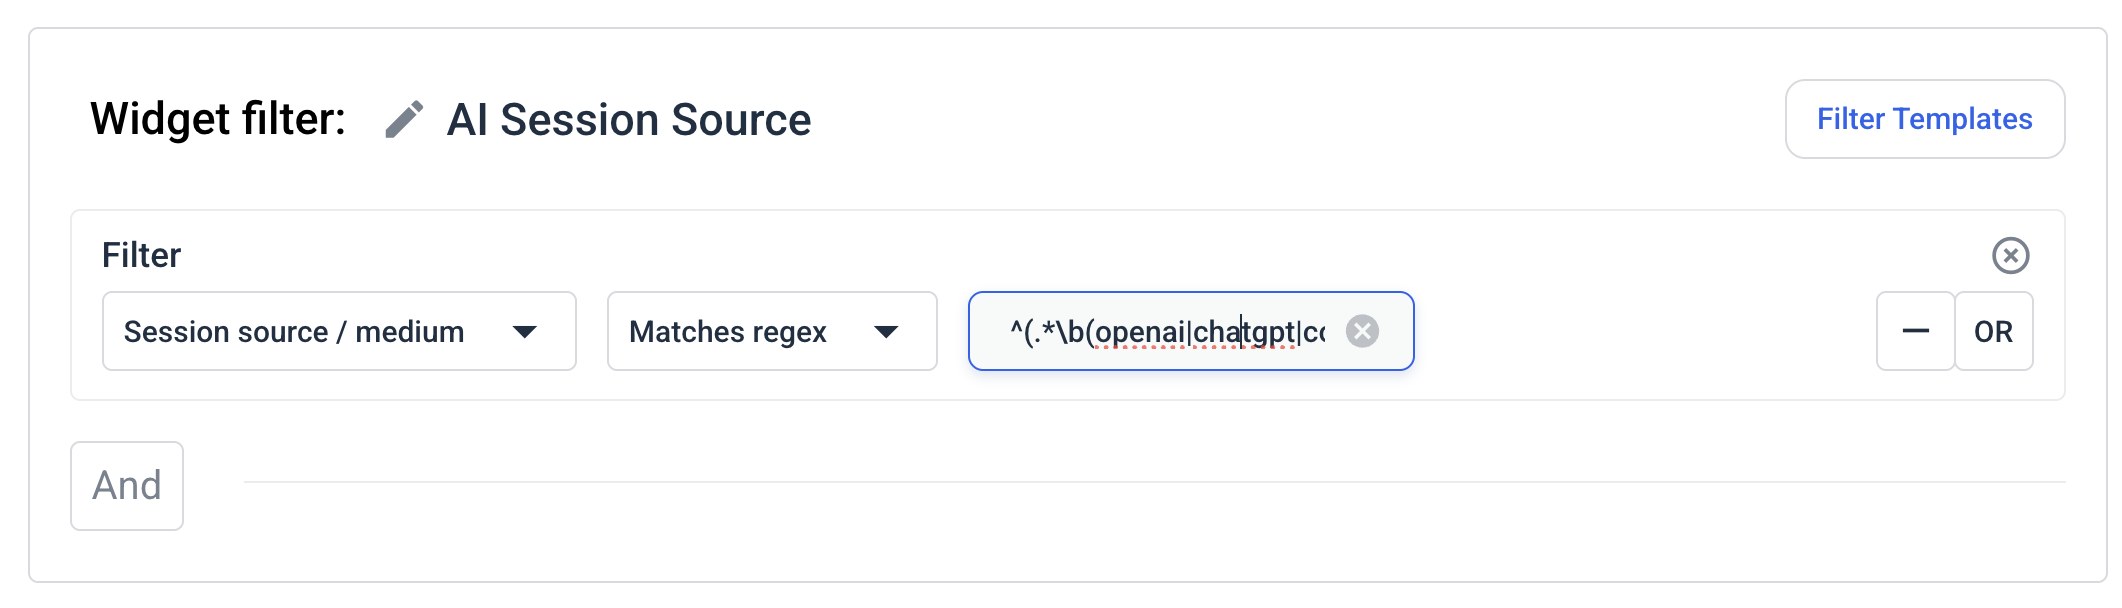Click the minus icon to delete the filter row
Viewport: 2122px width, 608px height.
tap(1914, 331)
